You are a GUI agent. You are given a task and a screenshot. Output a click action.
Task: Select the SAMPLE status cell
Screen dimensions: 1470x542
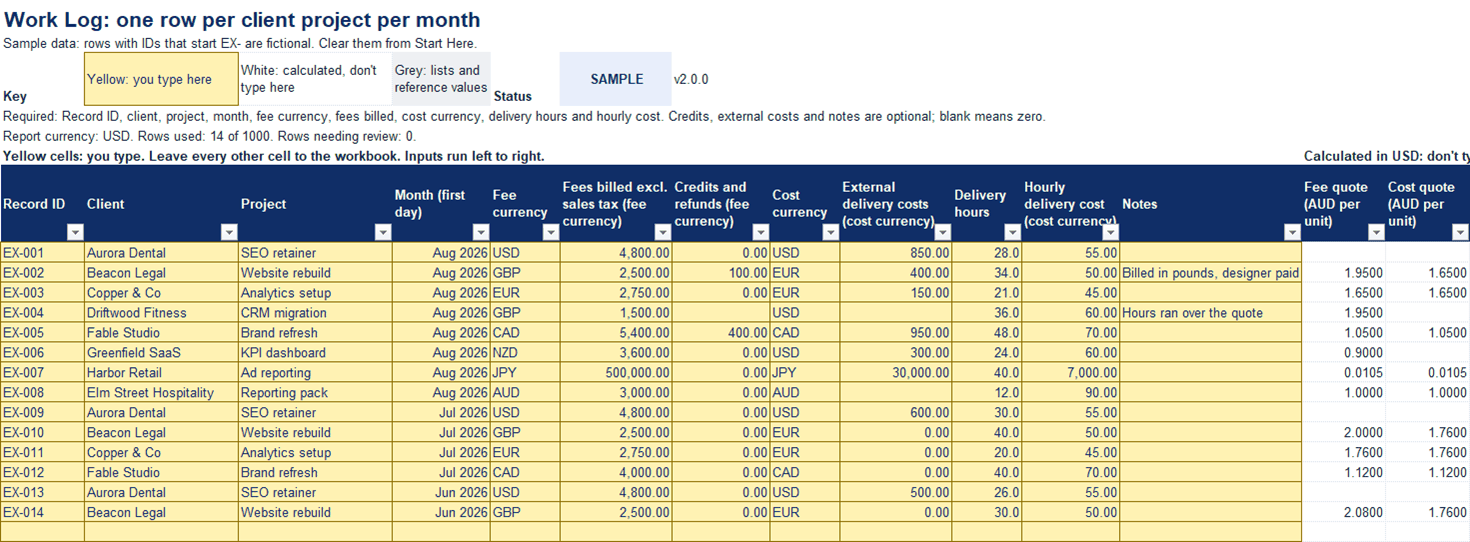[x=616, y=79]
